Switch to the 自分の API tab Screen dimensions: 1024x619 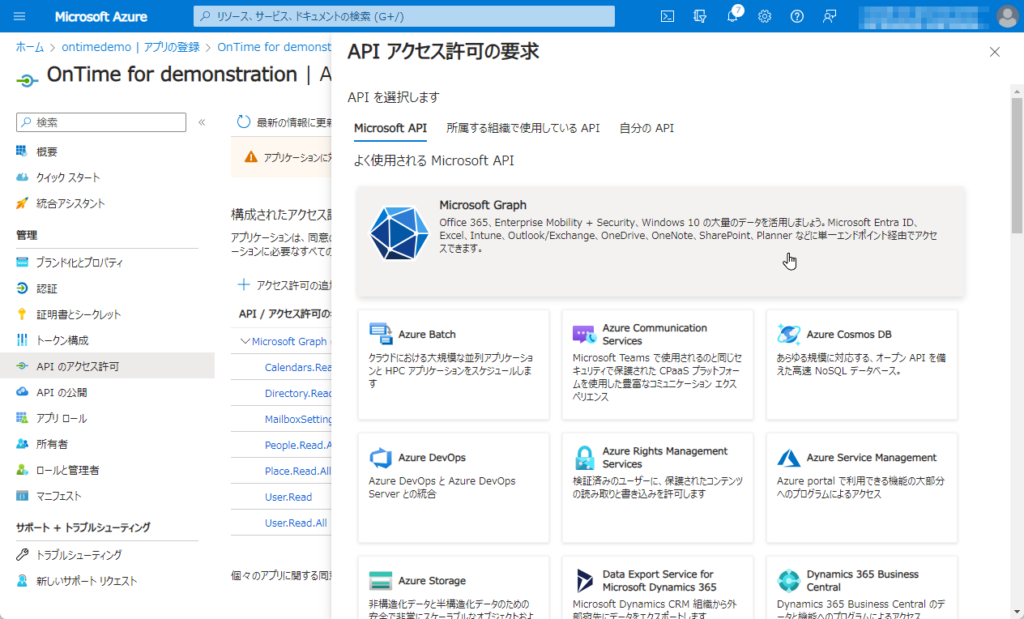pos(646,128)
